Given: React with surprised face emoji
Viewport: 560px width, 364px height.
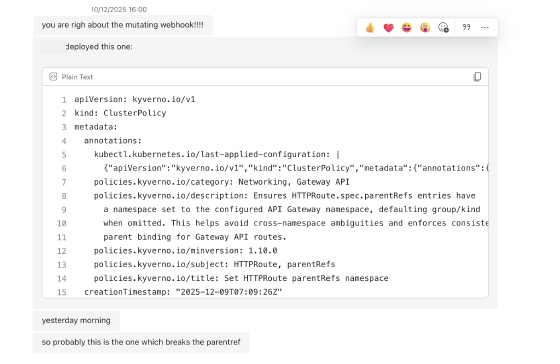Looking at the screenshot, I should click(425, 28).
